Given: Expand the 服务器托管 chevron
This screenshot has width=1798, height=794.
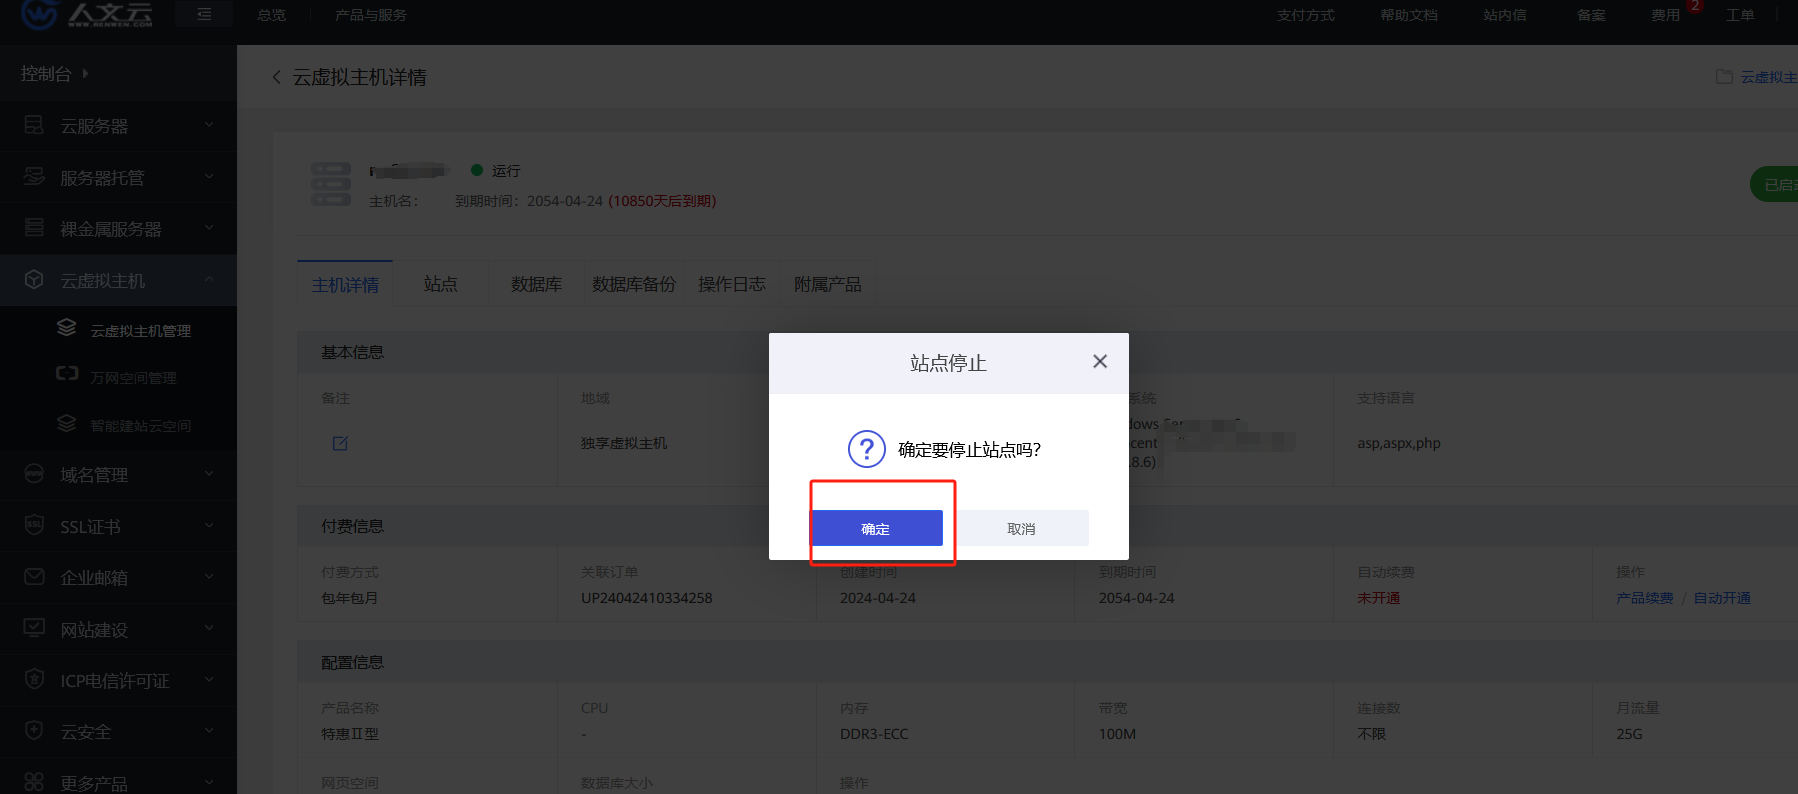Looking at the screenshot, I should (209, 177).
